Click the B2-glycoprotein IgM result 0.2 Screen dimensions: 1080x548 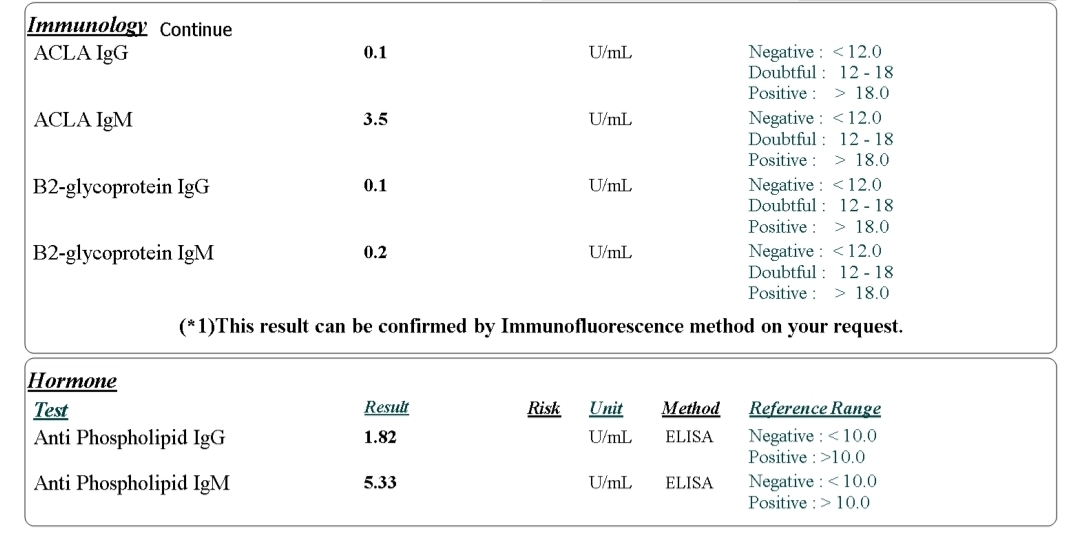[x=375, y=252]
